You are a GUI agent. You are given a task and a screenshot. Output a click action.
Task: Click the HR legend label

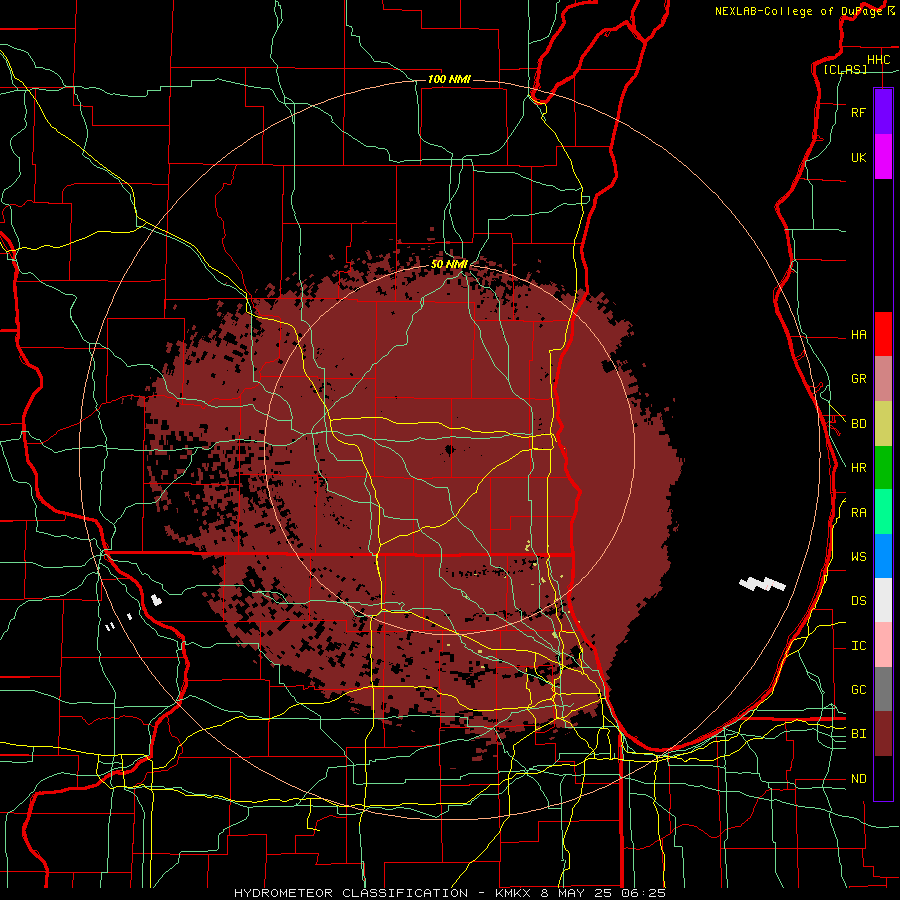point(859,468)
